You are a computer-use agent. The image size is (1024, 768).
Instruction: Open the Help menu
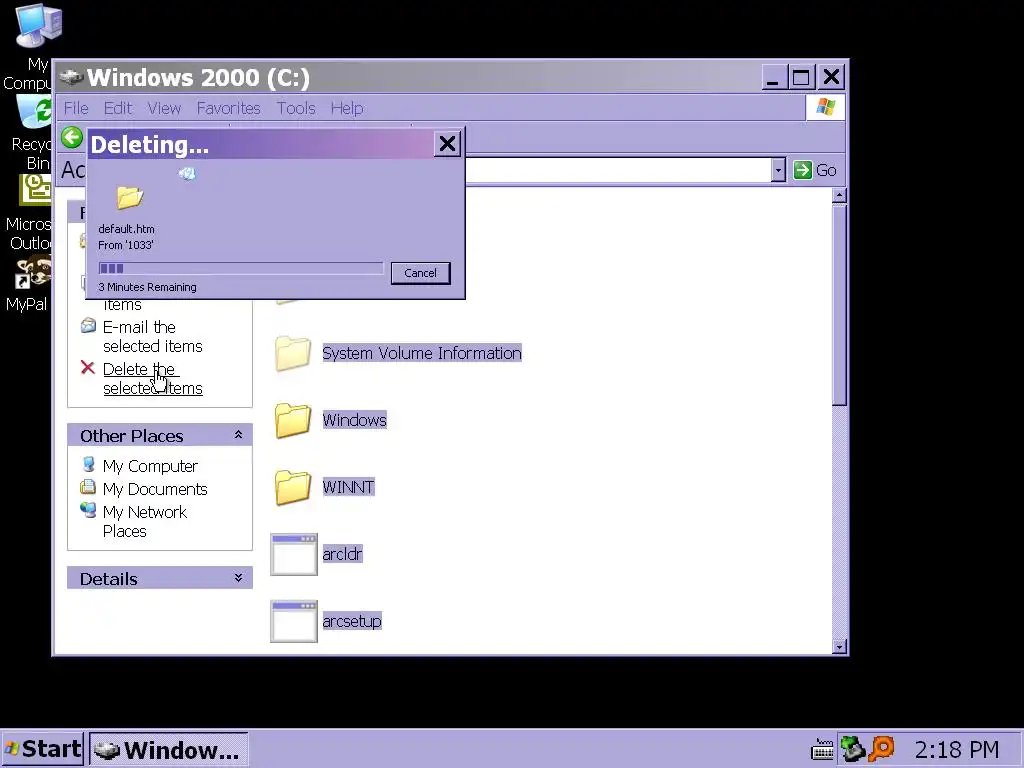[347, 108]
